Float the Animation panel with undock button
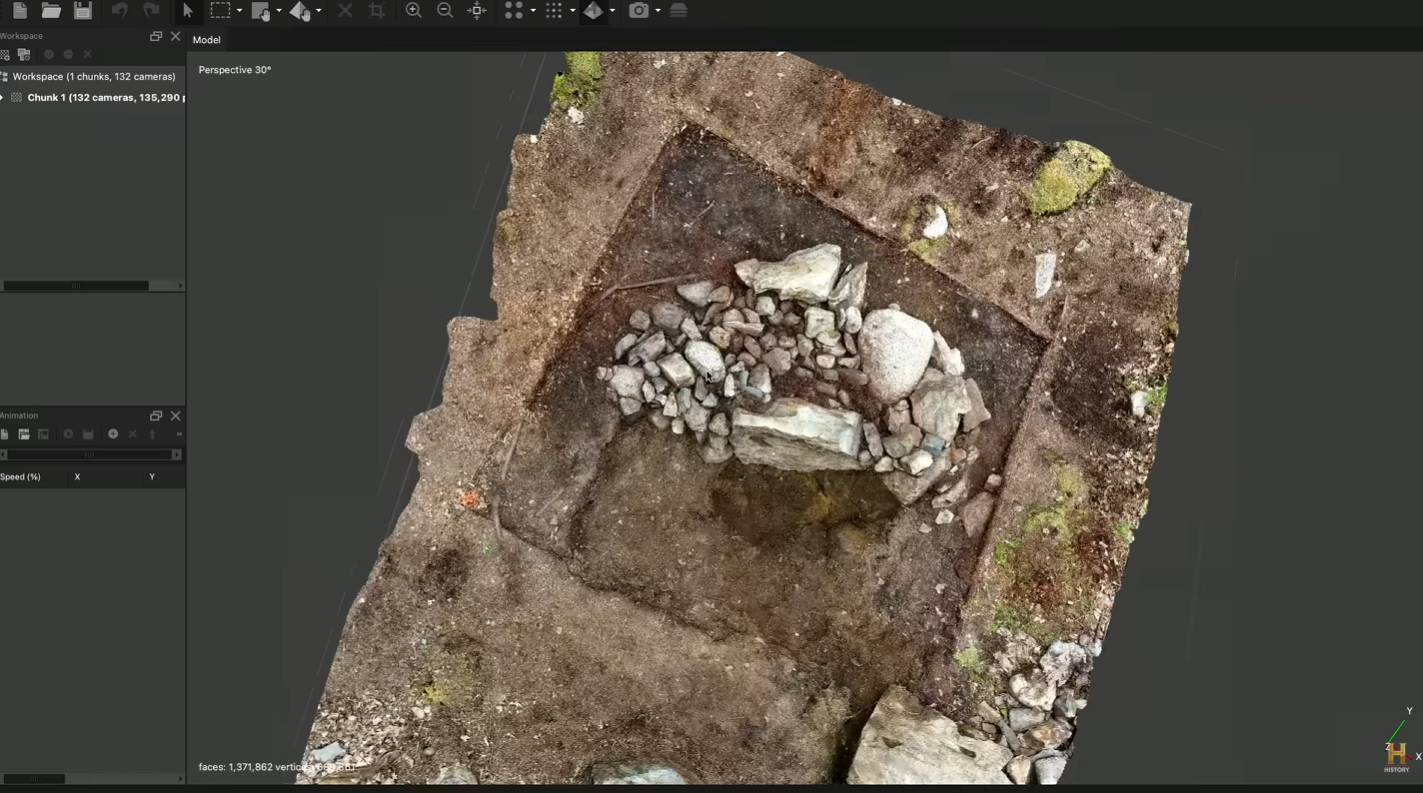Screen dimensions: 1423x793 pos(156,416)
